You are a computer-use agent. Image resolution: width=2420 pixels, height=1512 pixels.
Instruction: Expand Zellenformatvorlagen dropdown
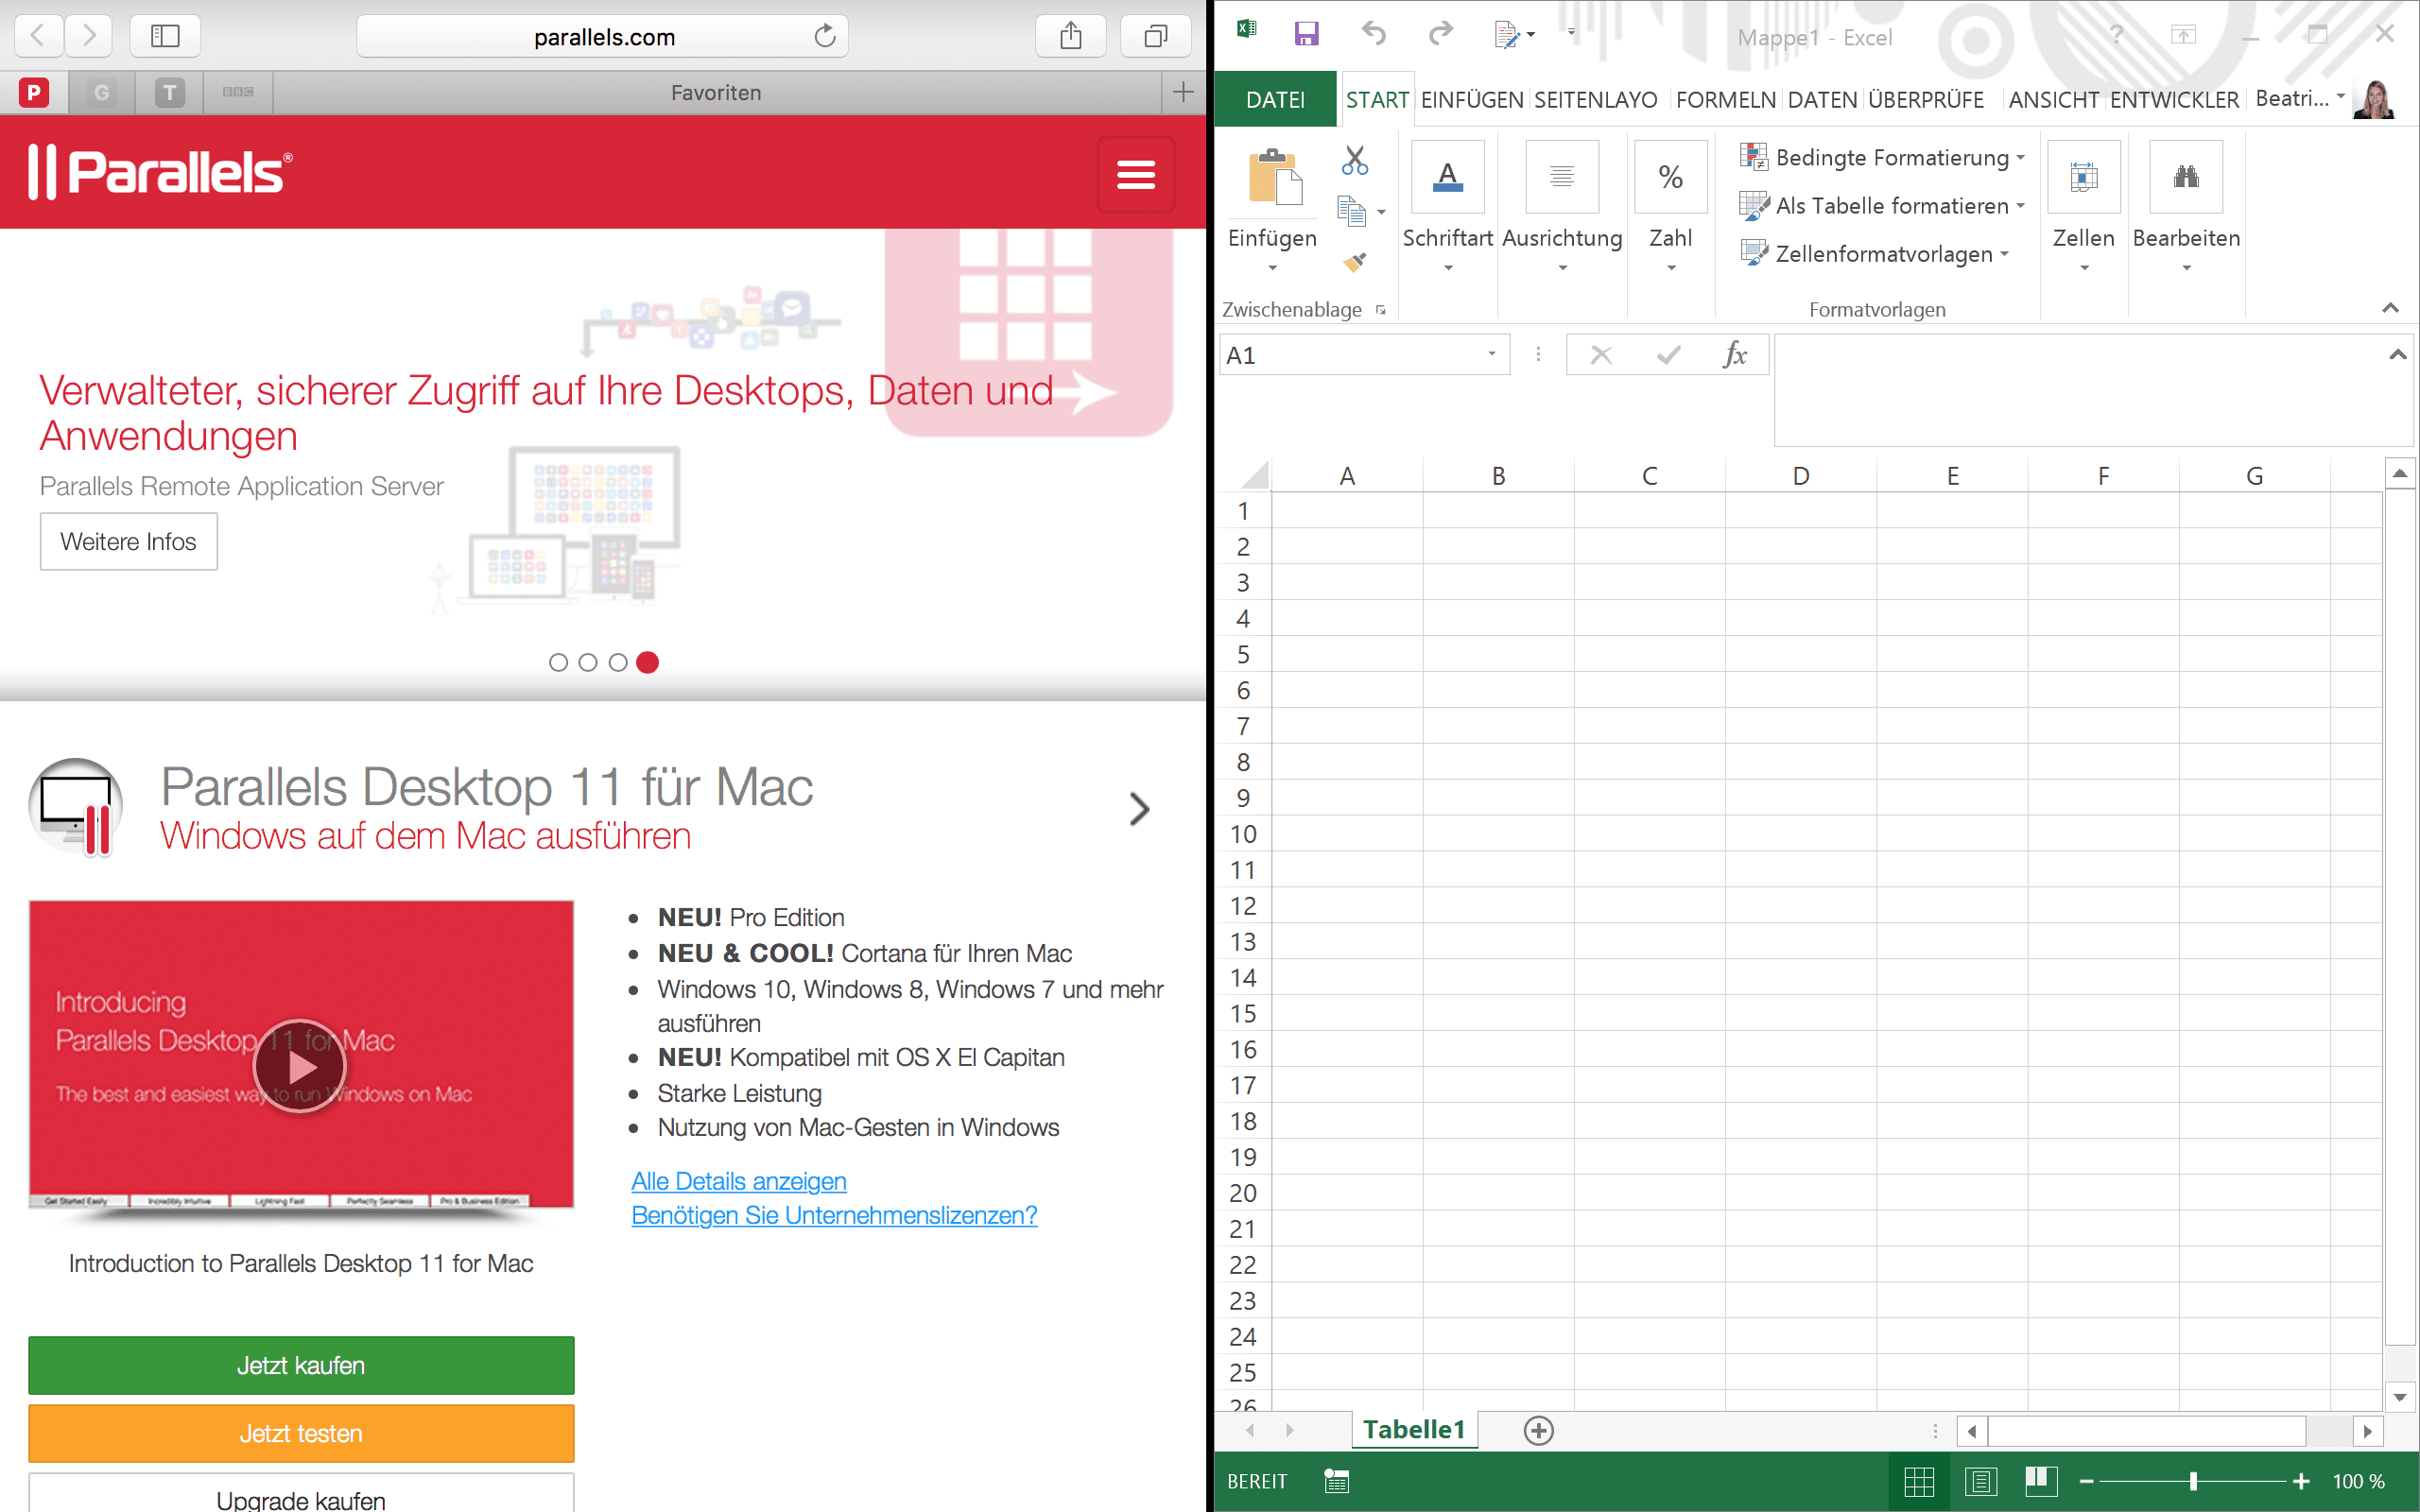[x=2005, y=254]
